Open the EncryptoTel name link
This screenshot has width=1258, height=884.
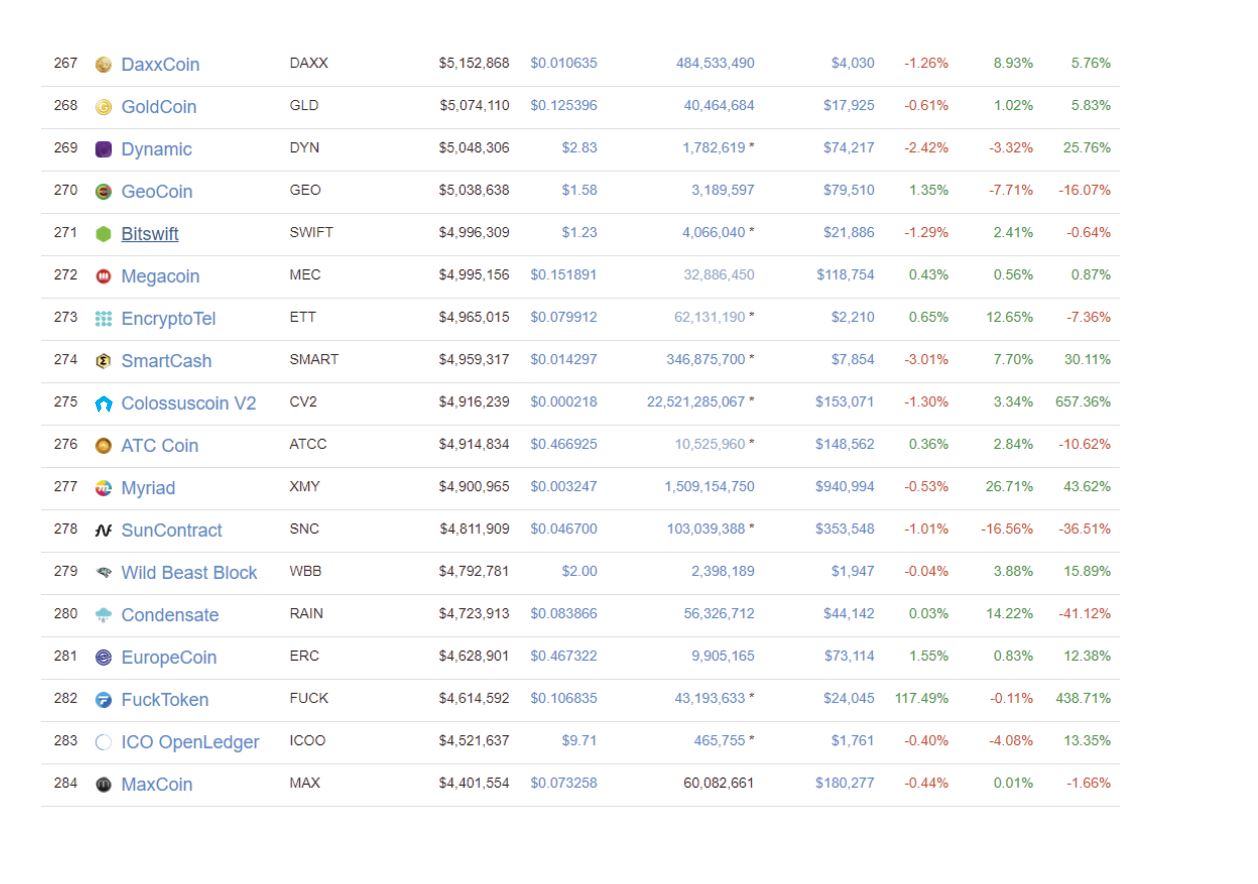pos(168,318)
